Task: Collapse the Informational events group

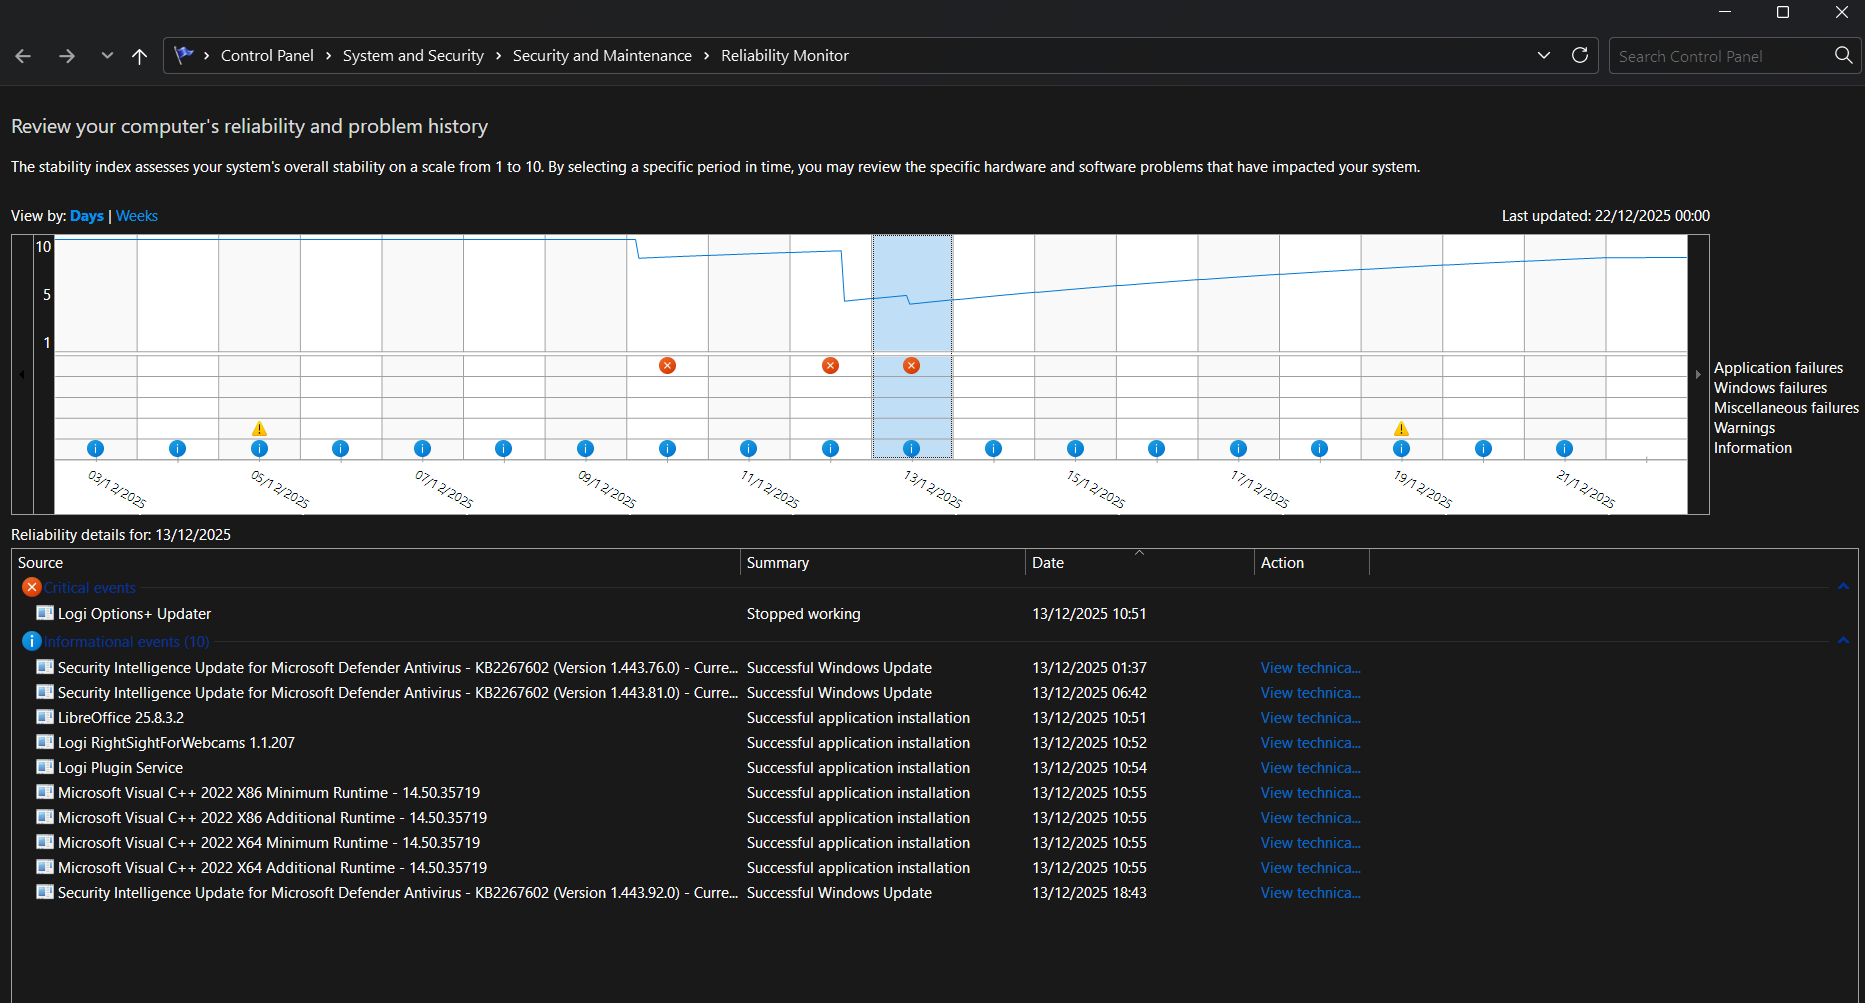Action: pyautogui.click(x=1843, y=641)
